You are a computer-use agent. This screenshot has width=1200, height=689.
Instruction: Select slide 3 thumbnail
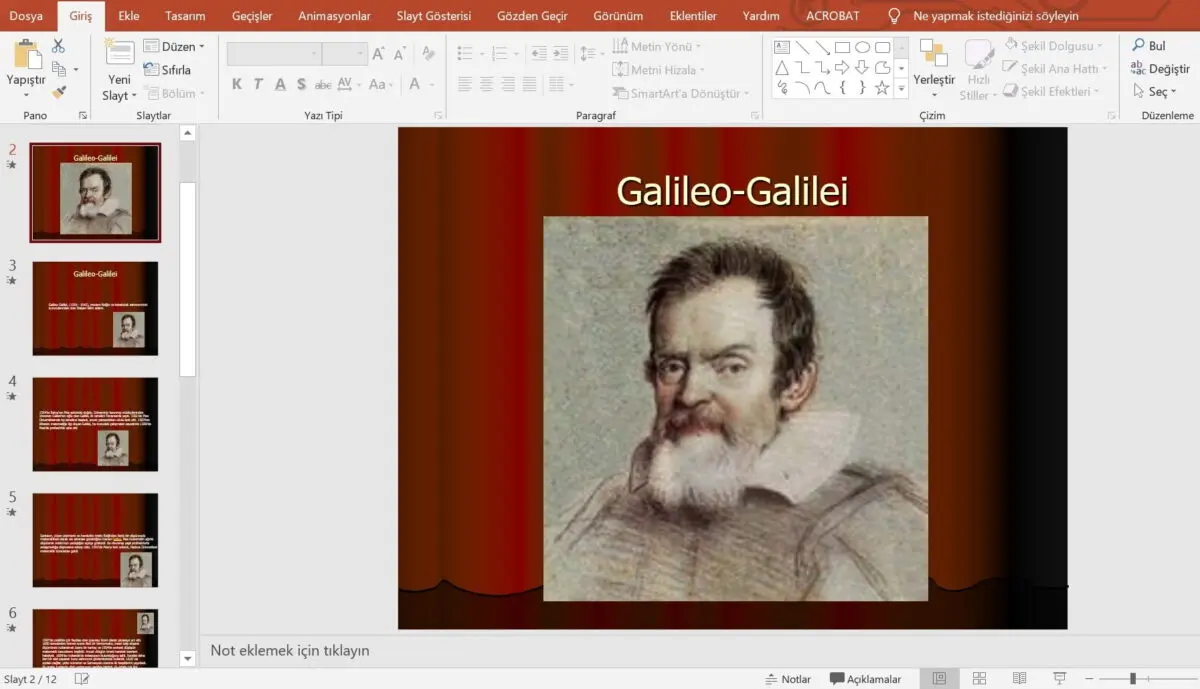click(95, 308)
